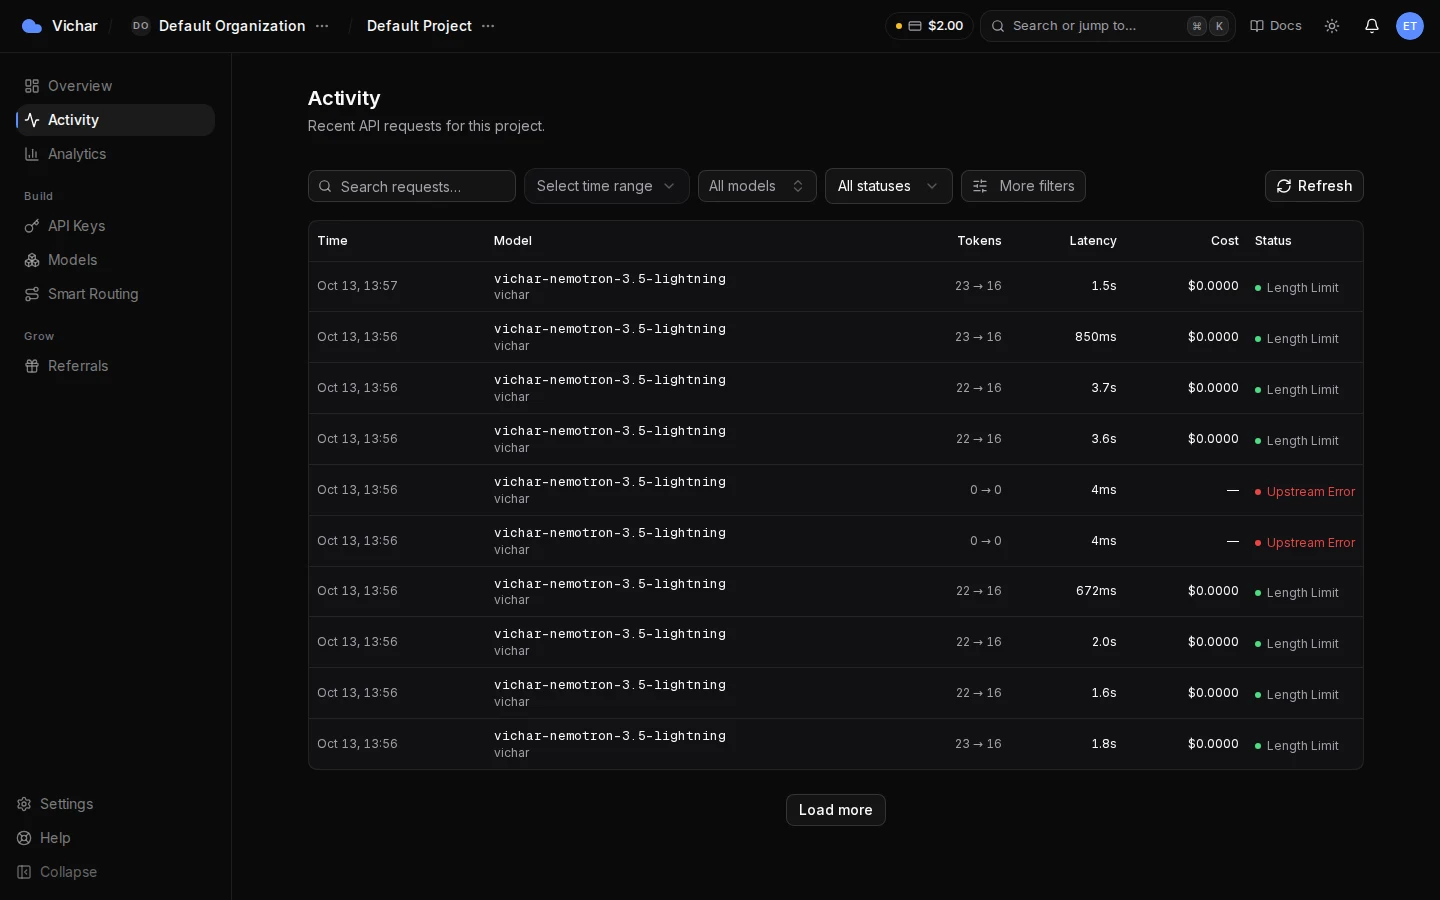
Task: Open Default Project options ellipsis
Action: (488, 26)
